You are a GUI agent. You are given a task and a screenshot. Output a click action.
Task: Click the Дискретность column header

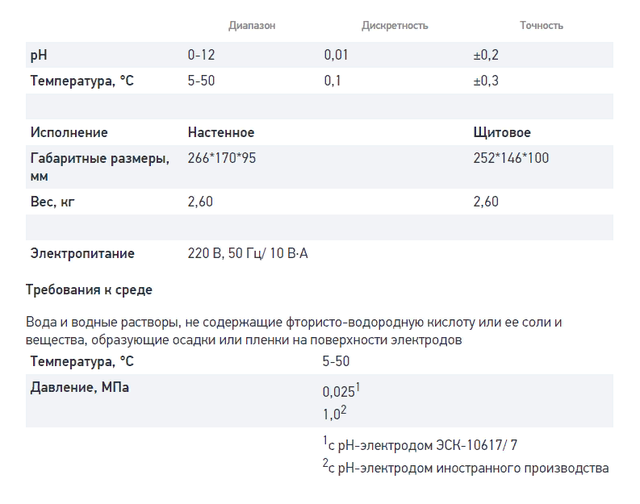pyautogui.click(x=395, y=25)
